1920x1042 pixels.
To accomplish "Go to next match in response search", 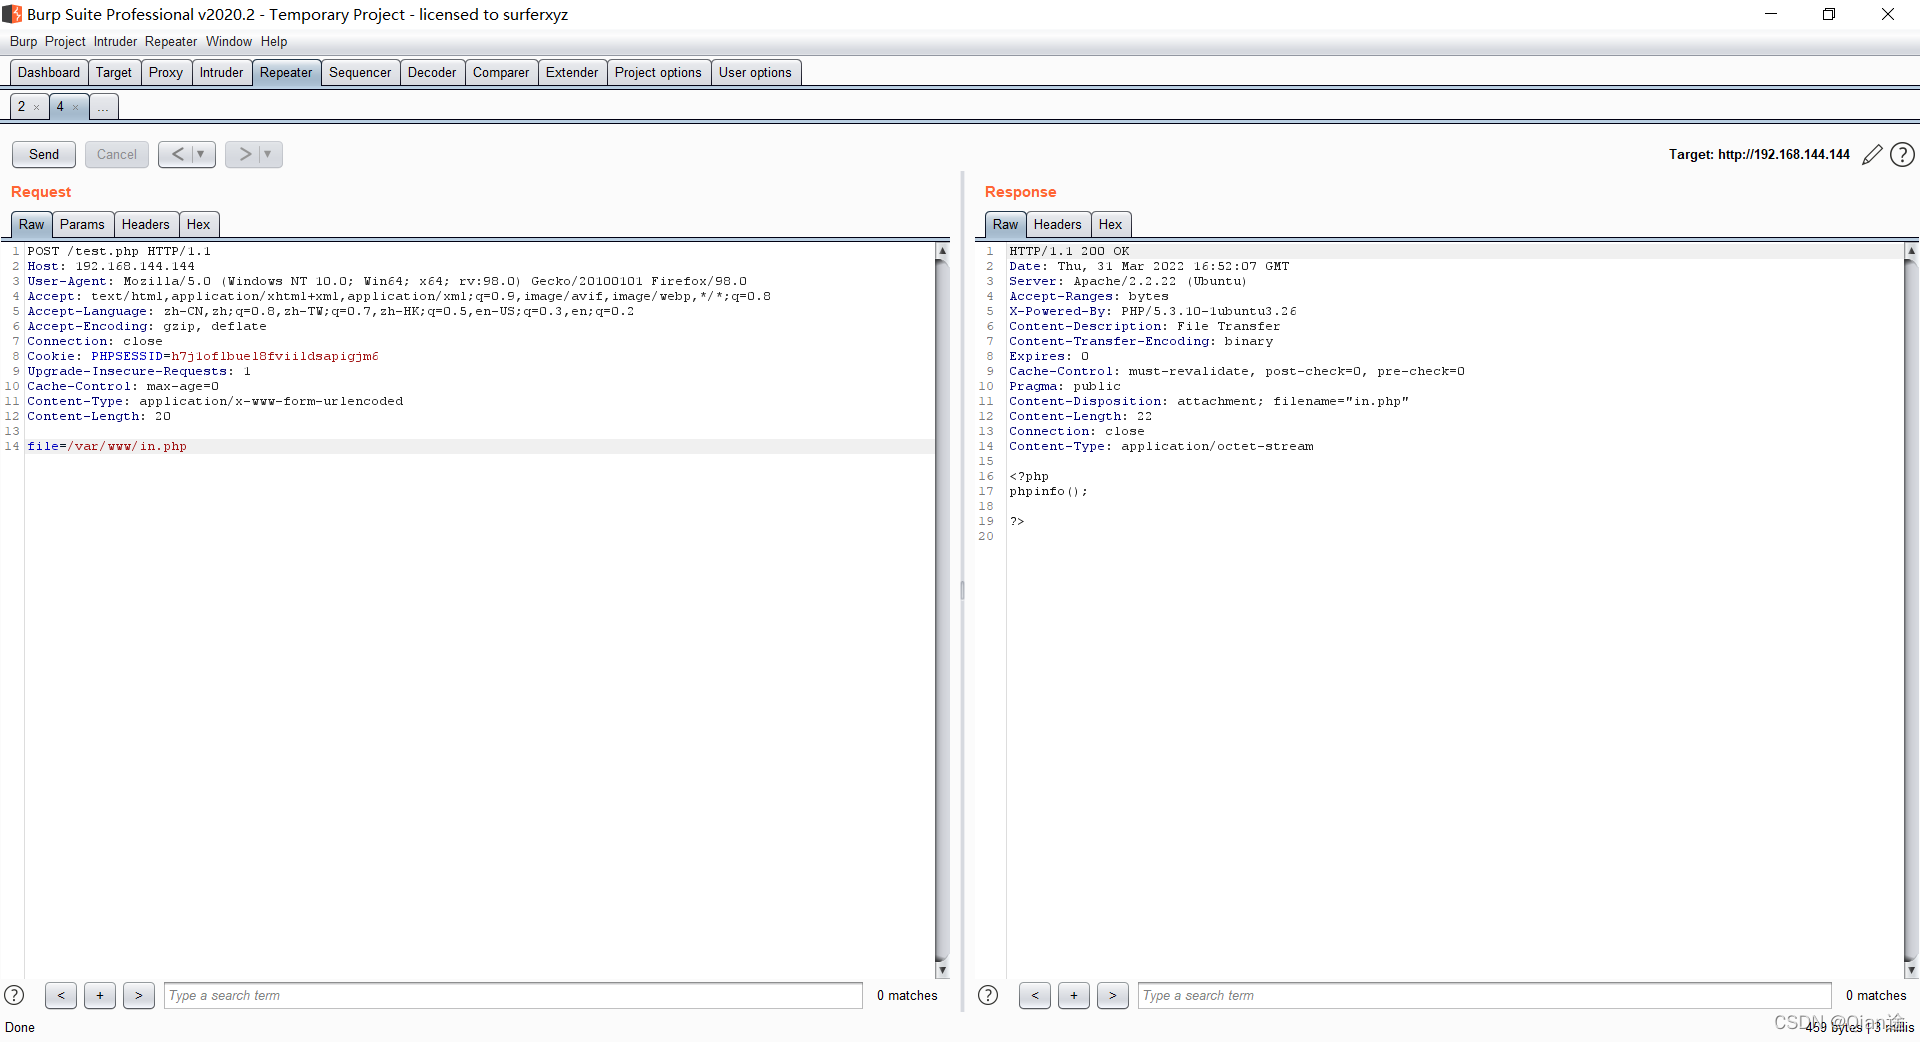I will (x=1113, y=995).
